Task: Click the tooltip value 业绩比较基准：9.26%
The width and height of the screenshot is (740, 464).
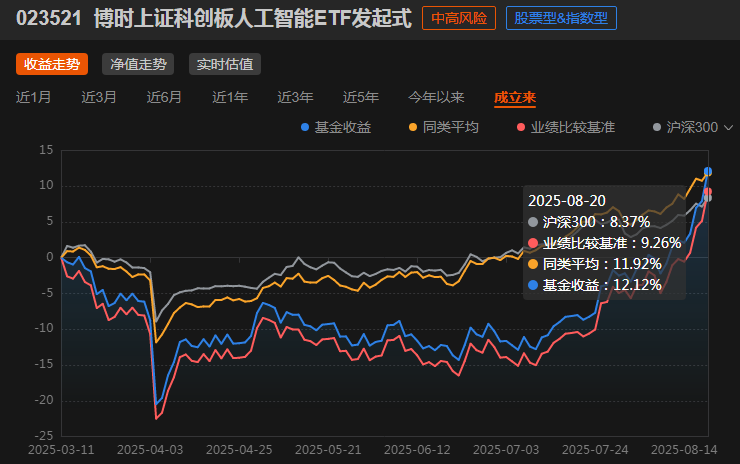Action: (x=605, y=243)
